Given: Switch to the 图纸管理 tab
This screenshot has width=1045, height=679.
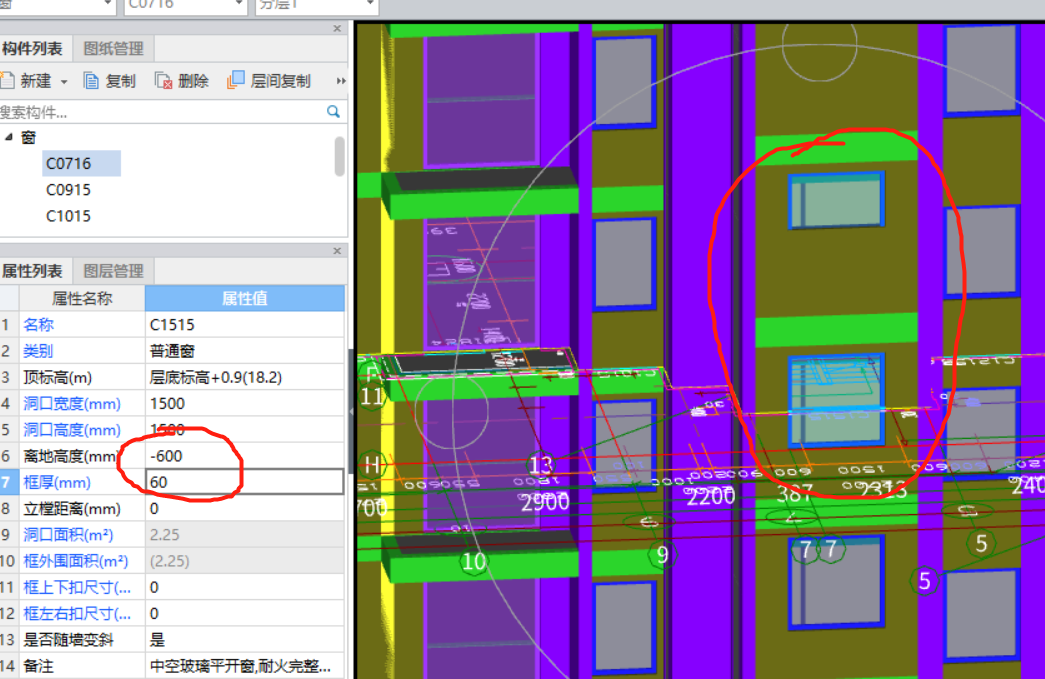Looking at the screenshot, I should point(113,49).
